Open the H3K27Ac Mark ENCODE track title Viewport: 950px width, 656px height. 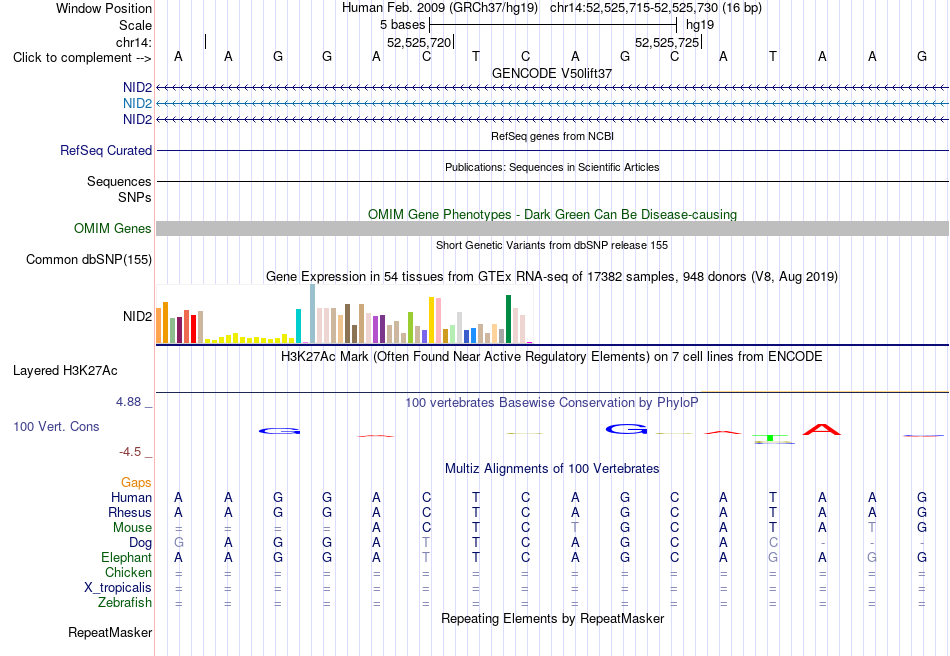coord(552,357)
